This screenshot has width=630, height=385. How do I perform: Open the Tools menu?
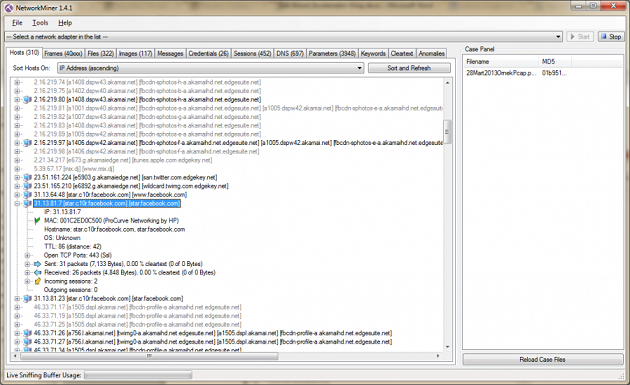tap(40, 23)
